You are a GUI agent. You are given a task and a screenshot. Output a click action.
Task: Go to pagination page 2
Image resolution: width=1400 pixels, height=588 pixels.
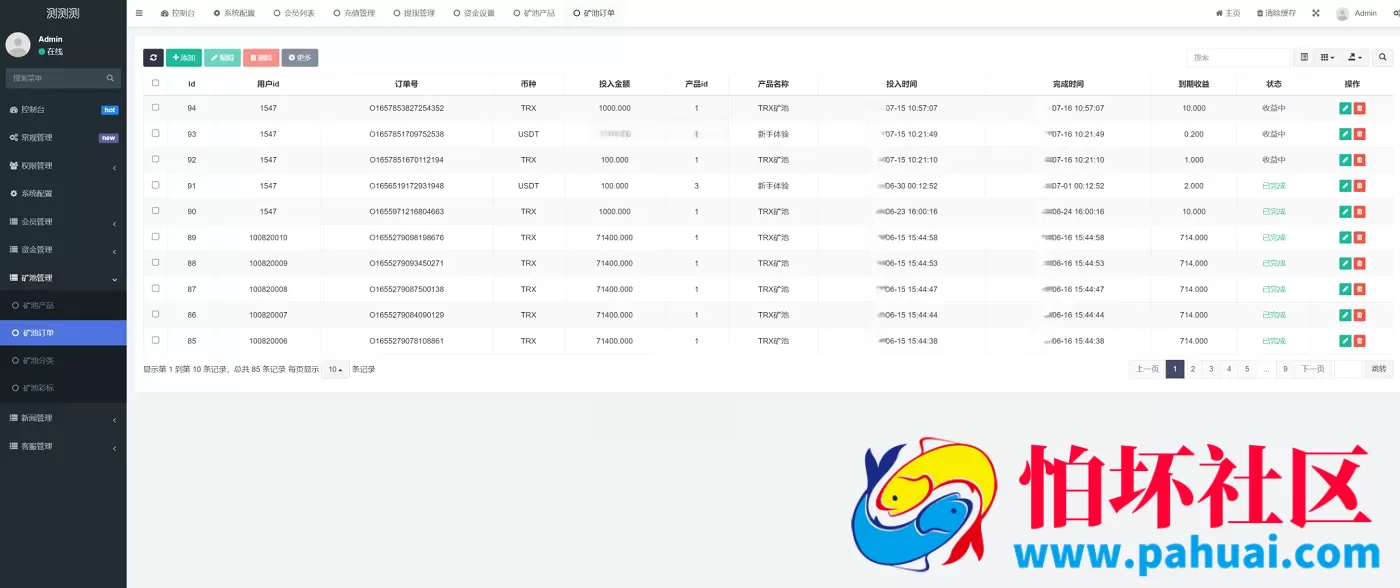tap(1193, 369)
